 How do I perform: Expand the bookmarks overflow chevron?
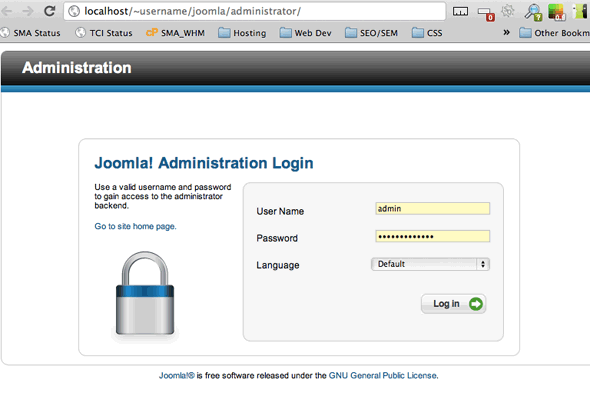pos(506,32)
